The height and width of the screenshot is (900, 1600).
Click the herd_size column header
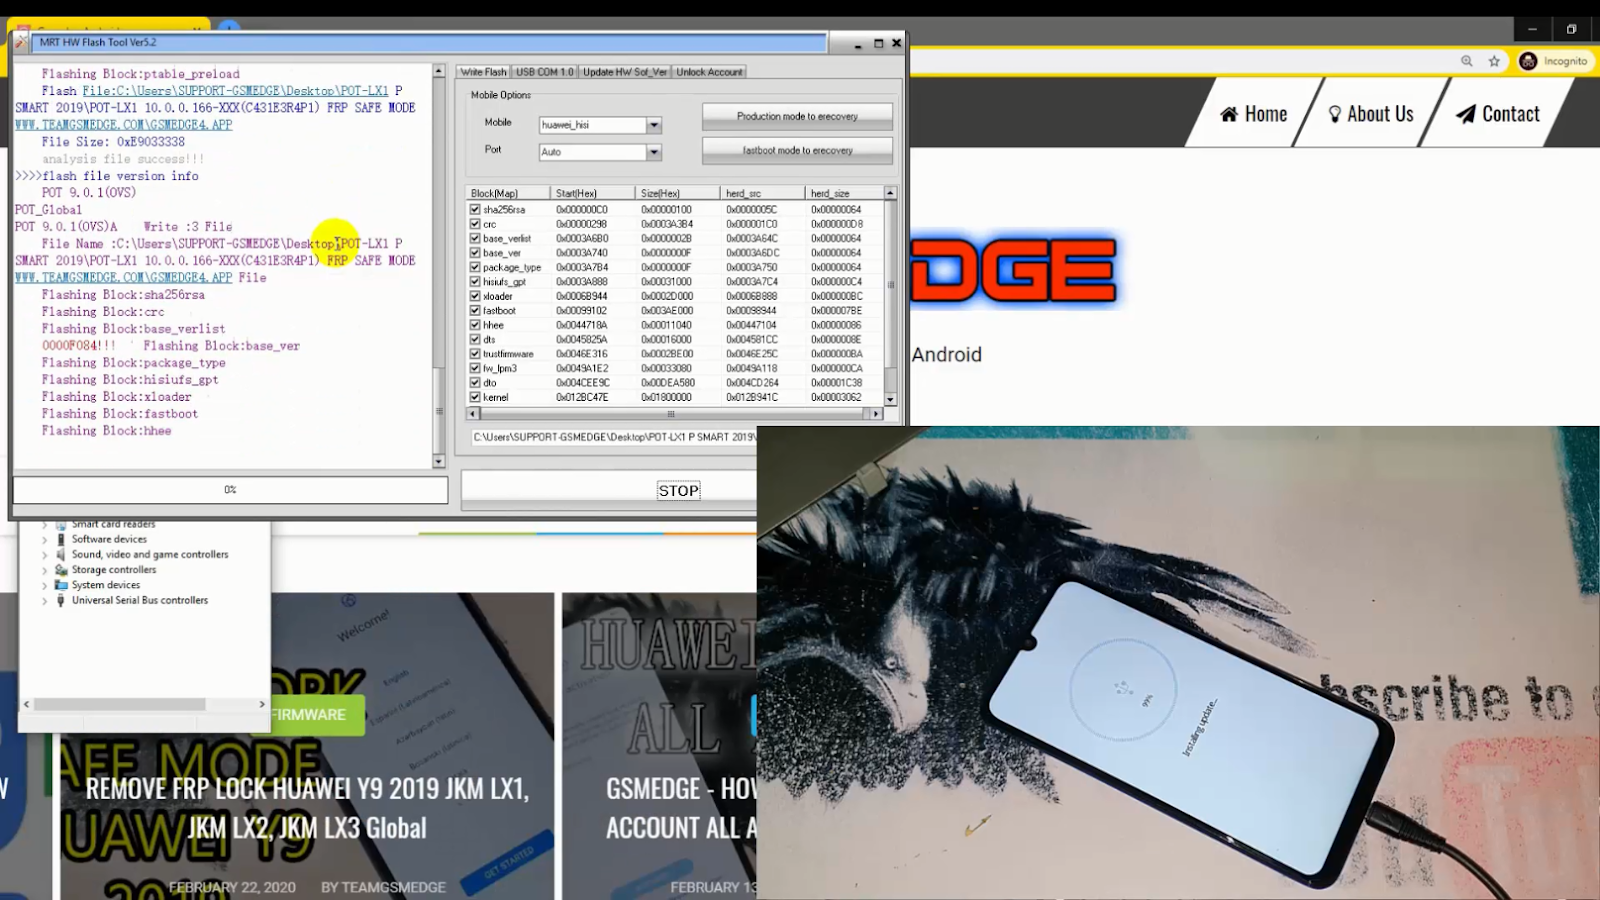tap(844, 193)
